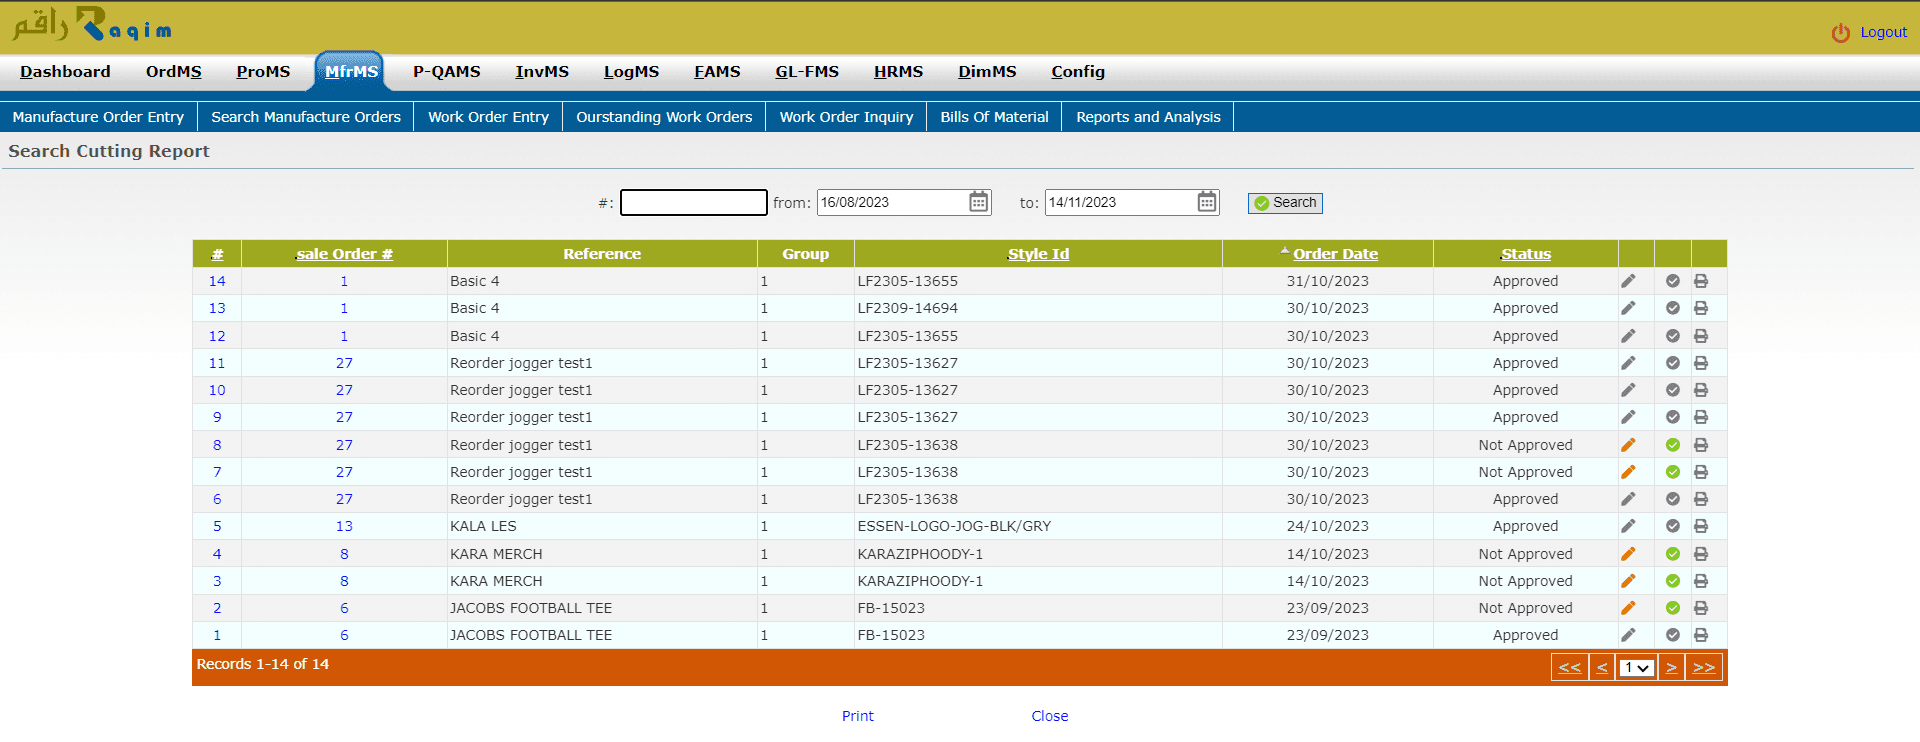
Task: Go to the last page with >> button
Action: (1704, 668)
